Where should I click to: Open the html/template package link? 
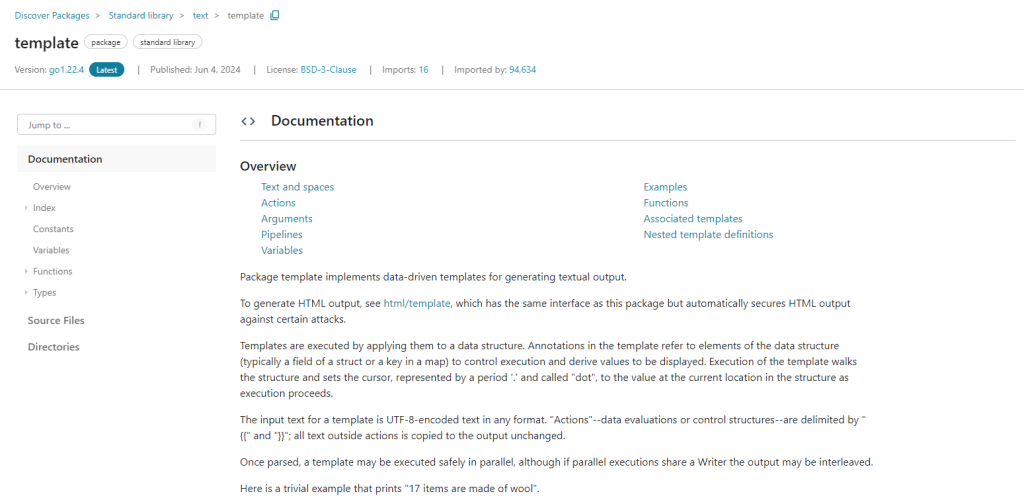click(417, 303)
